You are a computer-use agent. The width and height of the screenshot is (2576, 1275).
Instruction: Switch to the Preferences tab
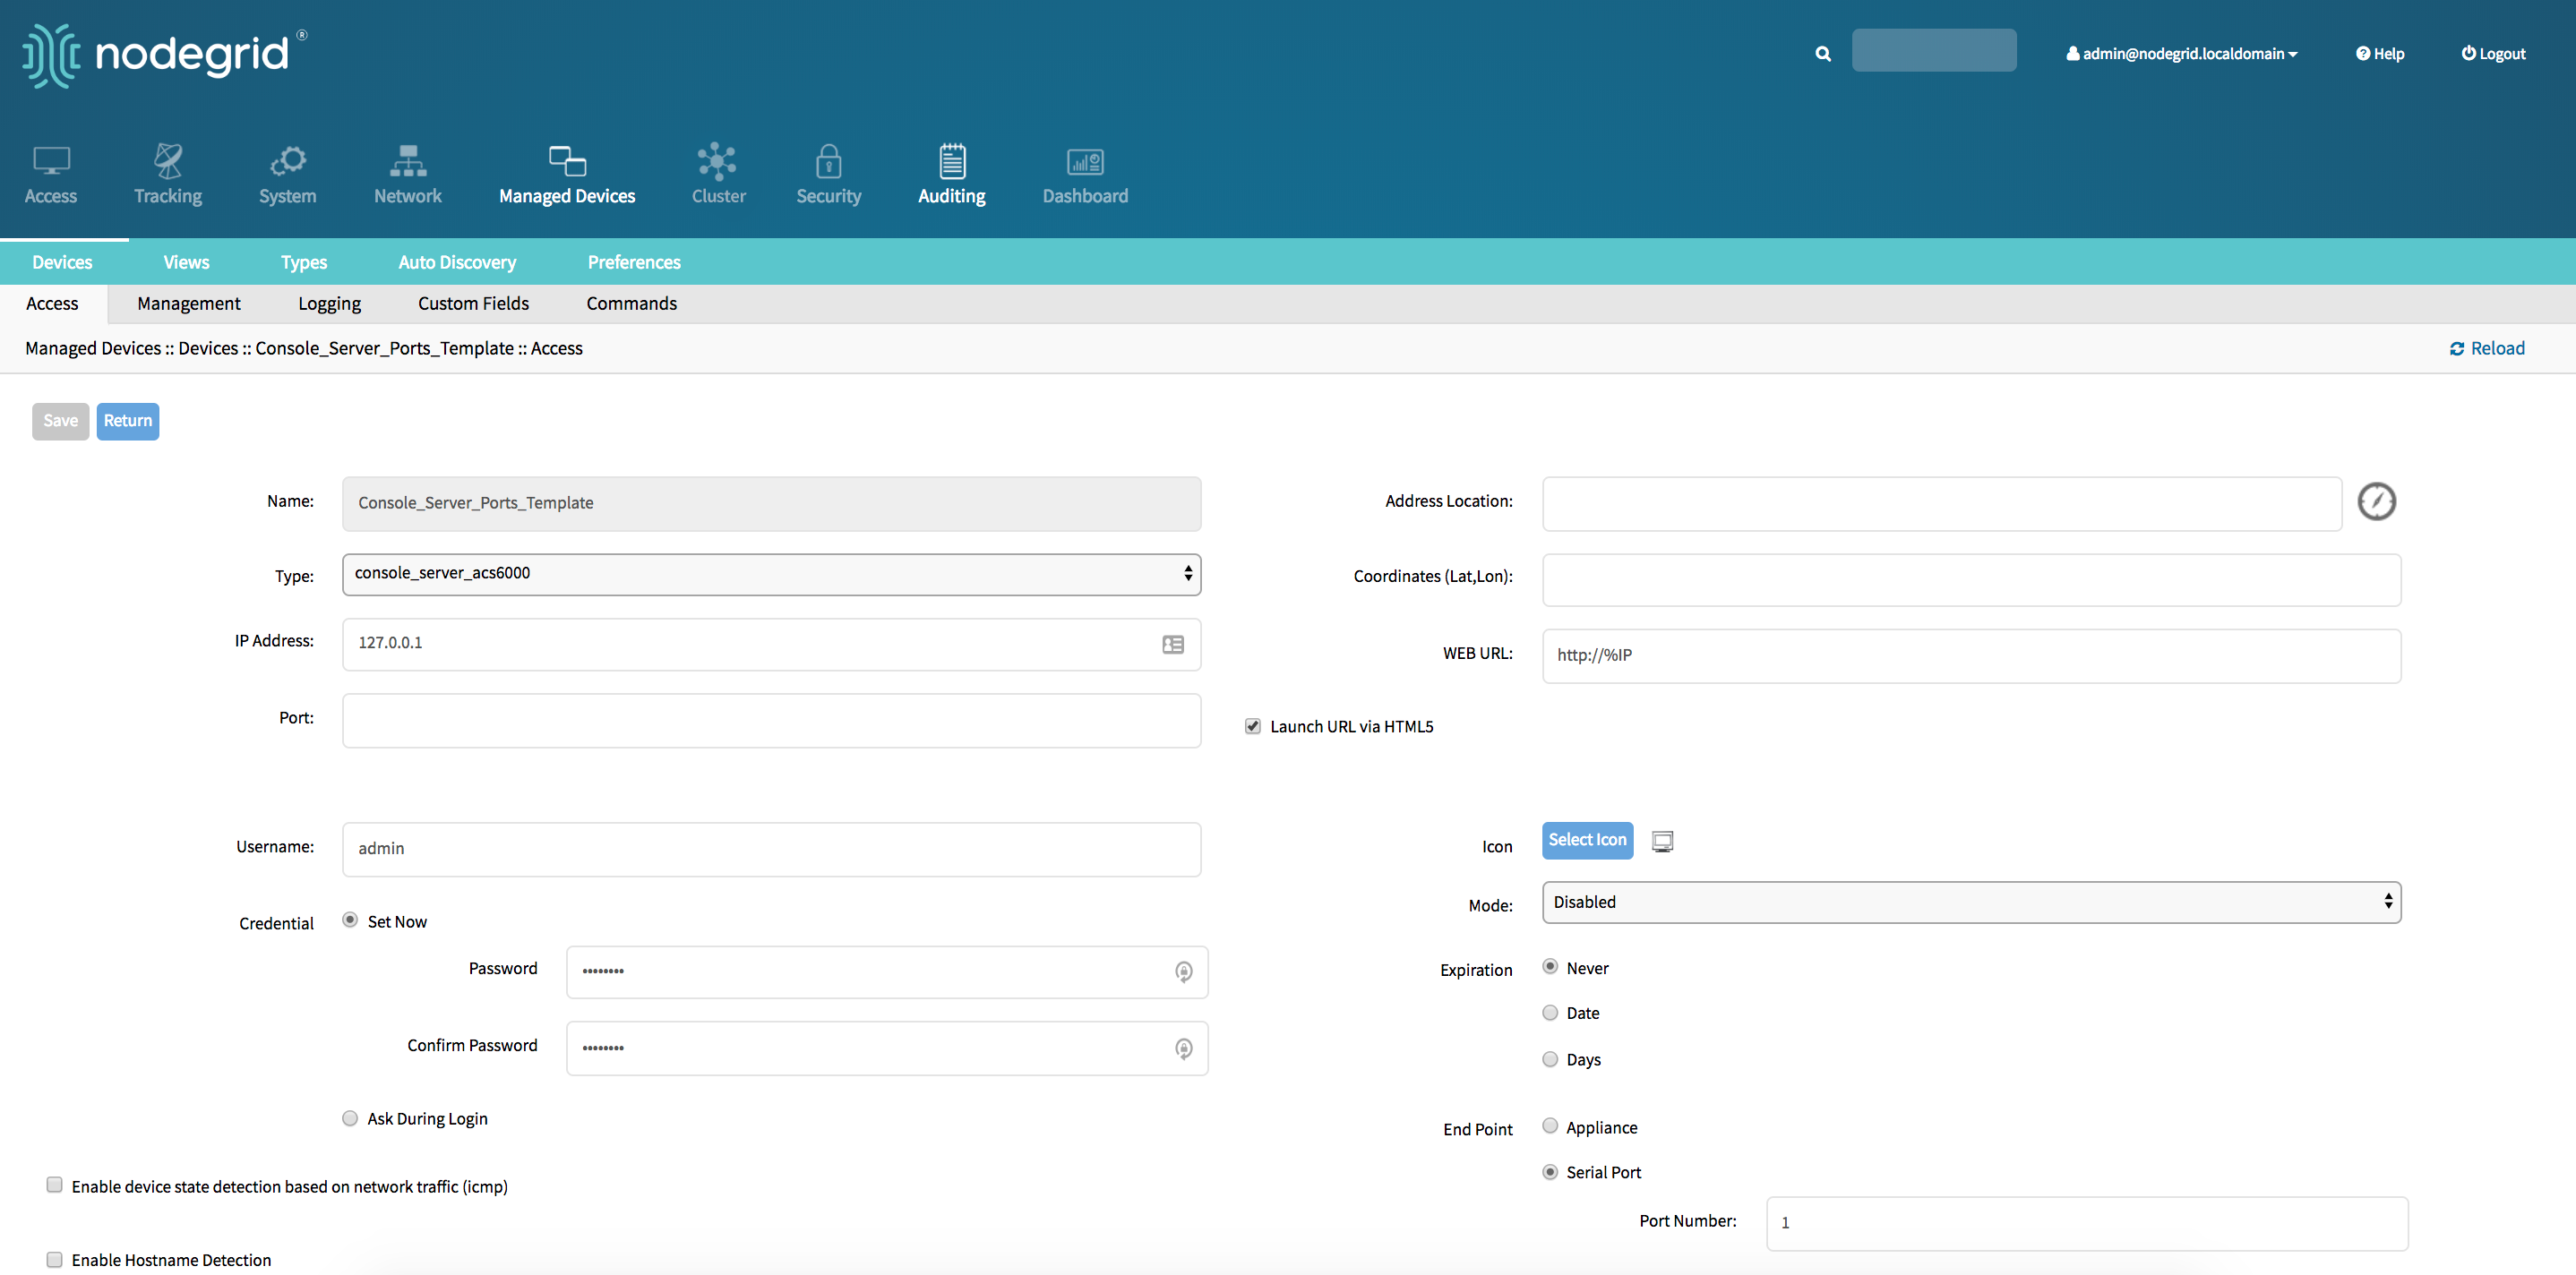pos(634,262)
